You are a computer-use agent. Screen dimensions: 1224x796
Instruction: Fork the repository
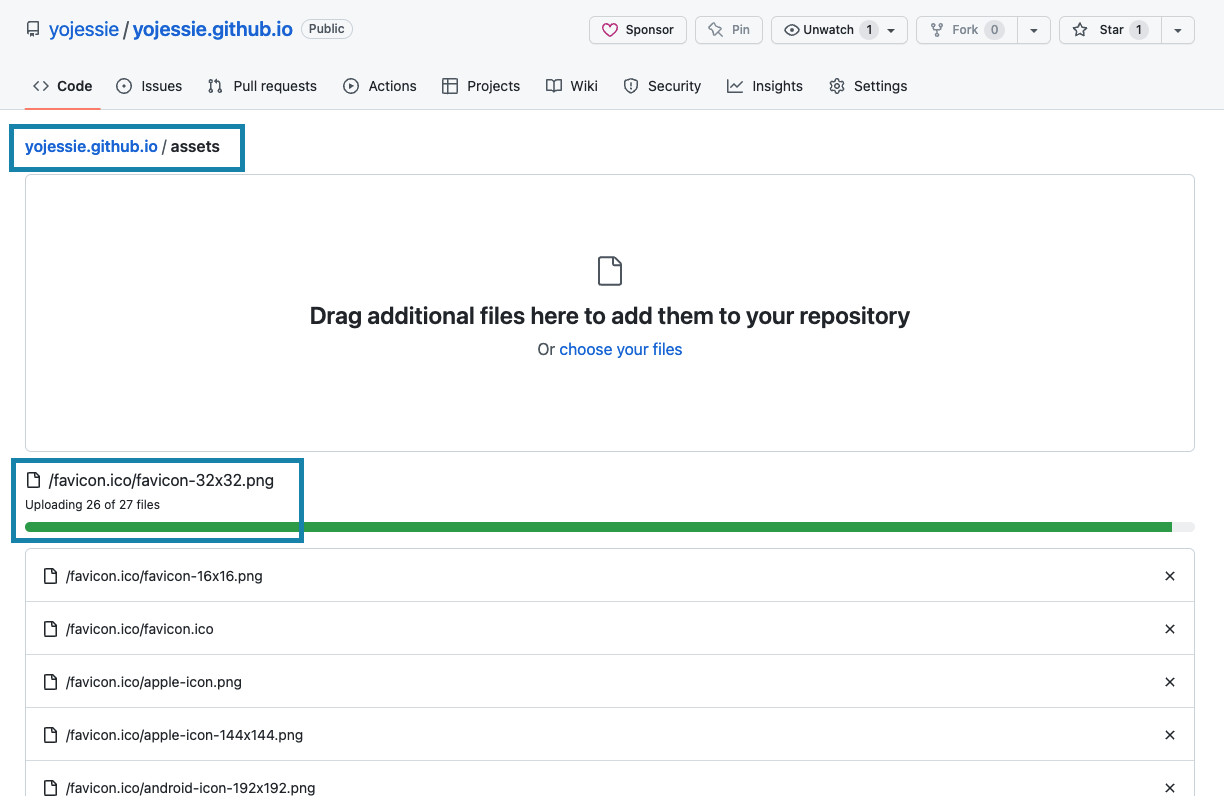pos(966,30)
